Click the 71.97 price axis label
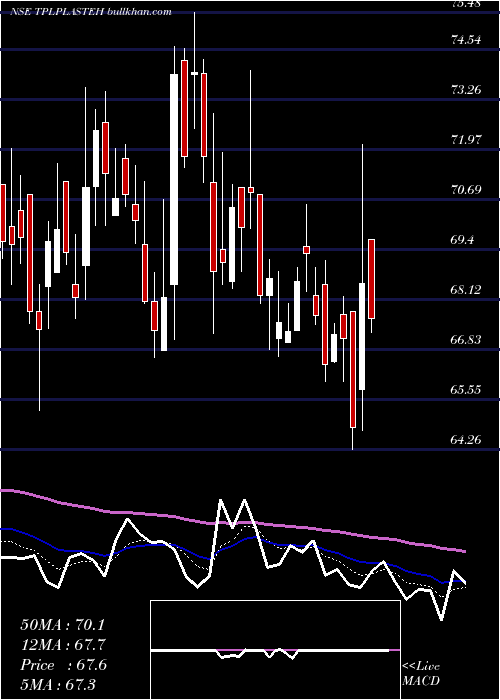This screenshot has height=700, width=500. pyautogui.click(x=467, y=140)
